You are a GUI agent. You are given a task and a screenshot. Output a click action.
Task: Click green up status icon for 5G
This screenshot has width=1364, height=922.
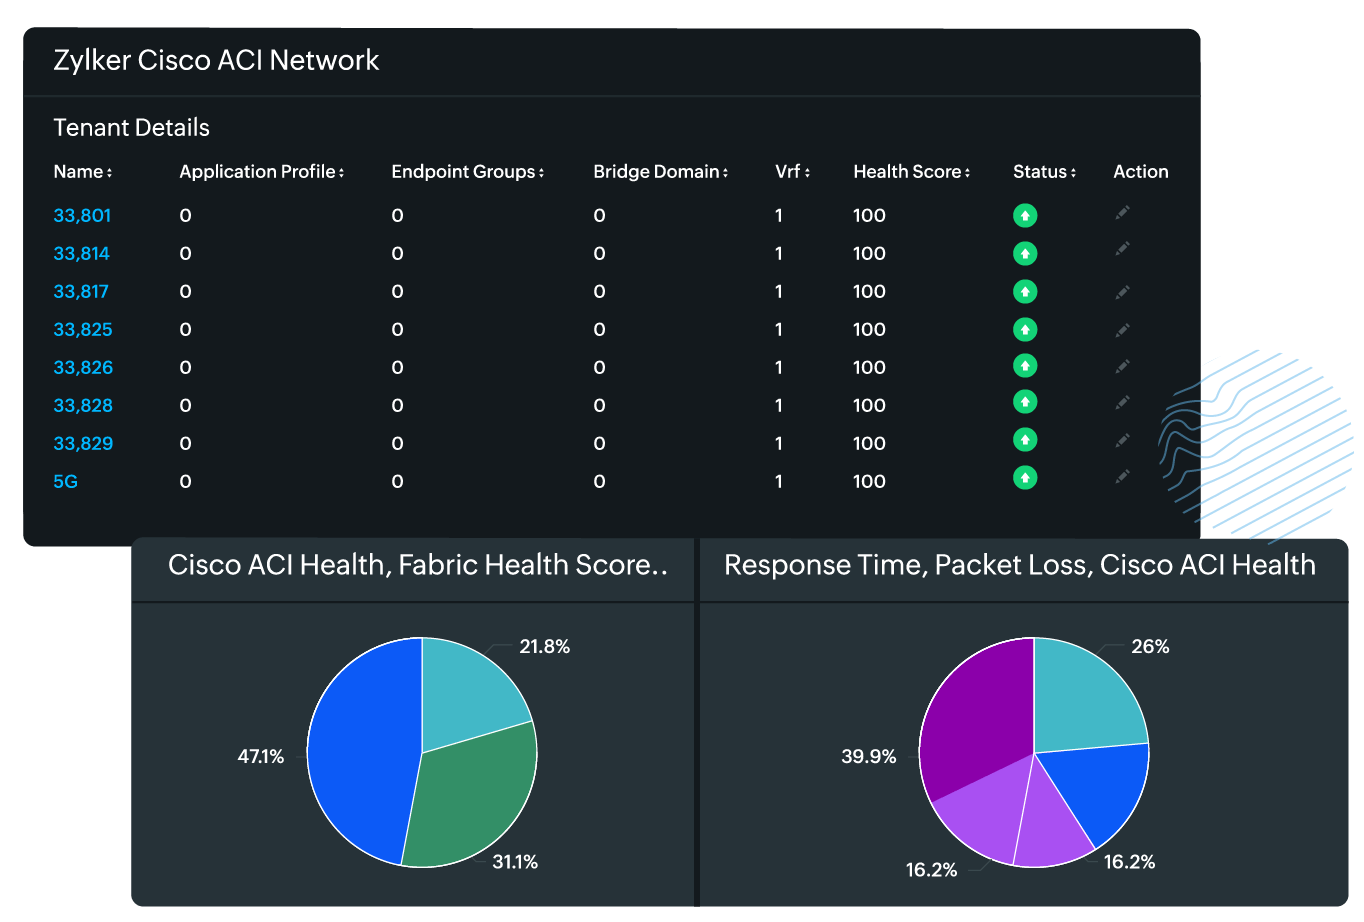[1025, 477]
